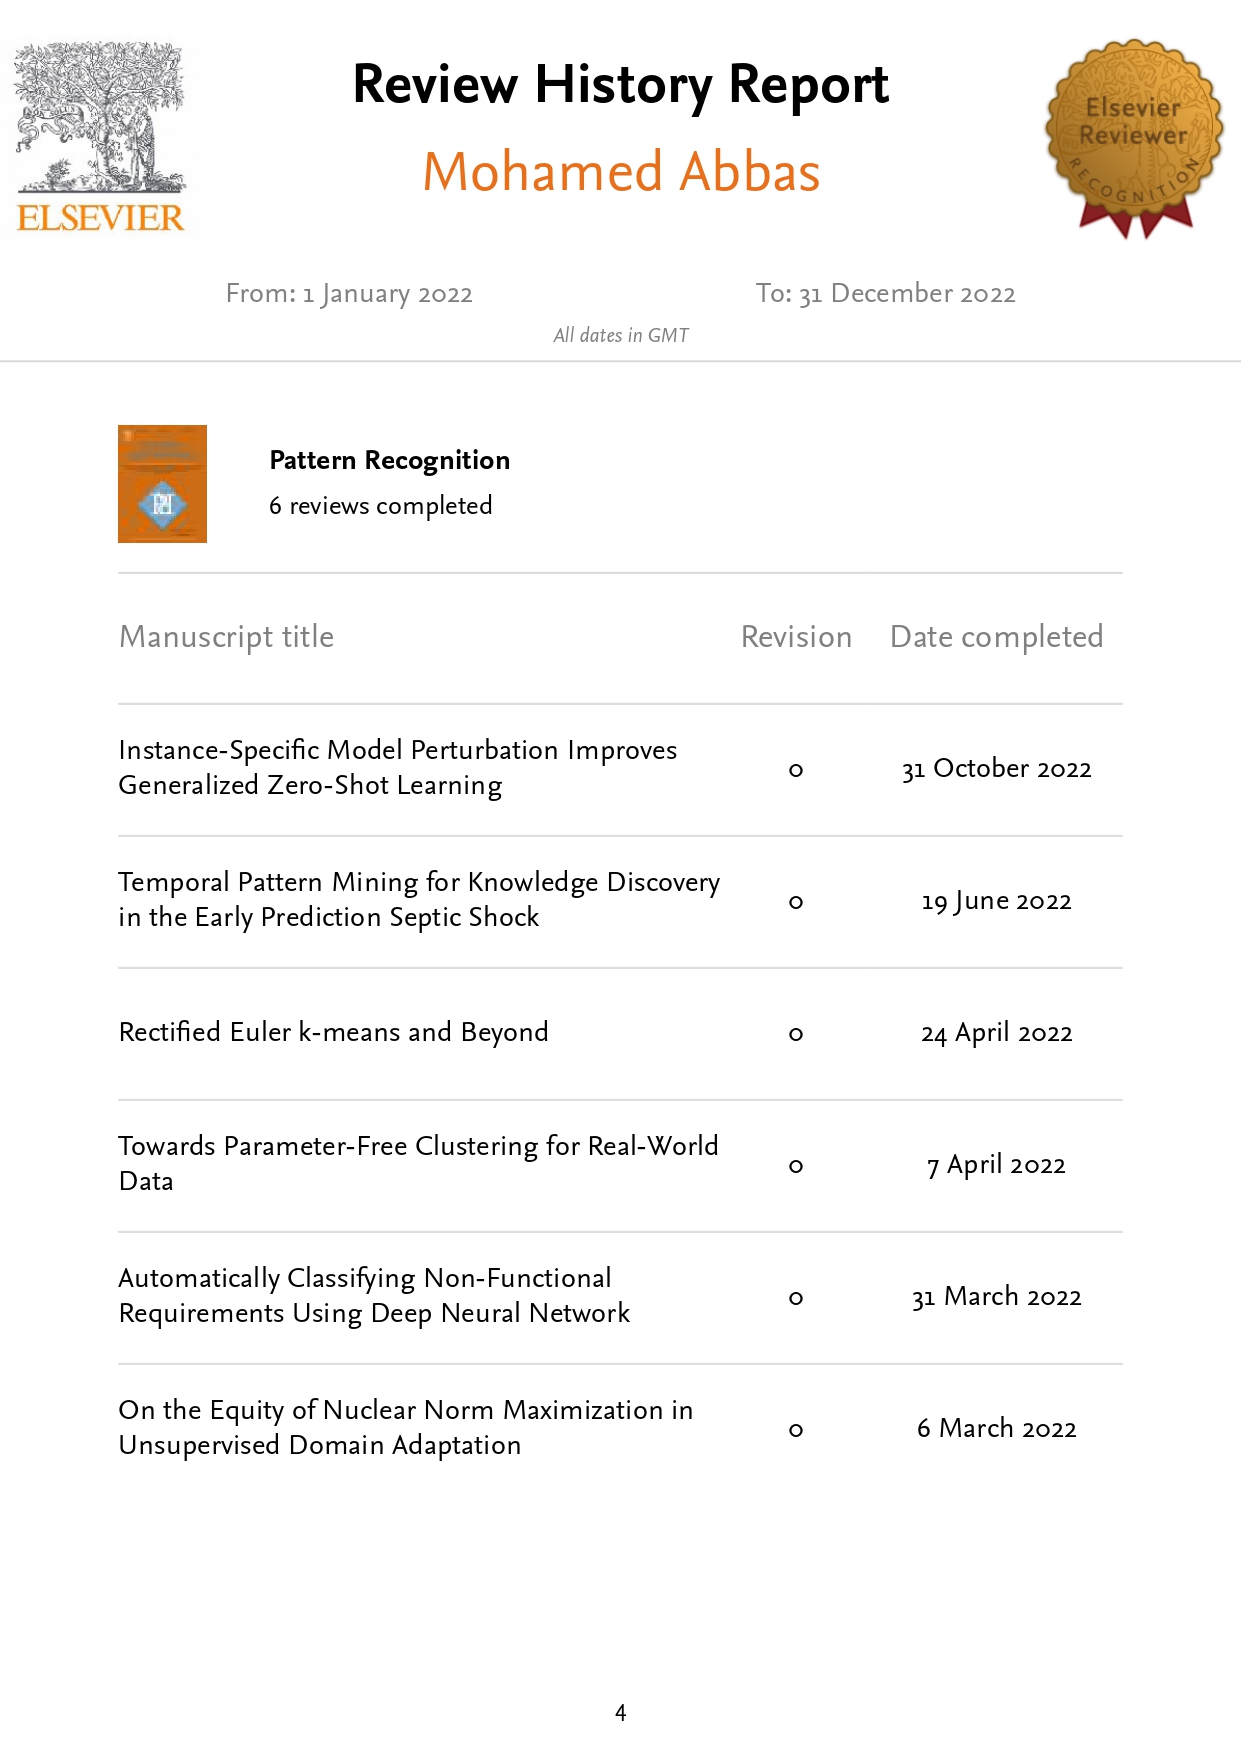
Task: Click the Manuscript title column header
Action: click(x=226, y=637)
